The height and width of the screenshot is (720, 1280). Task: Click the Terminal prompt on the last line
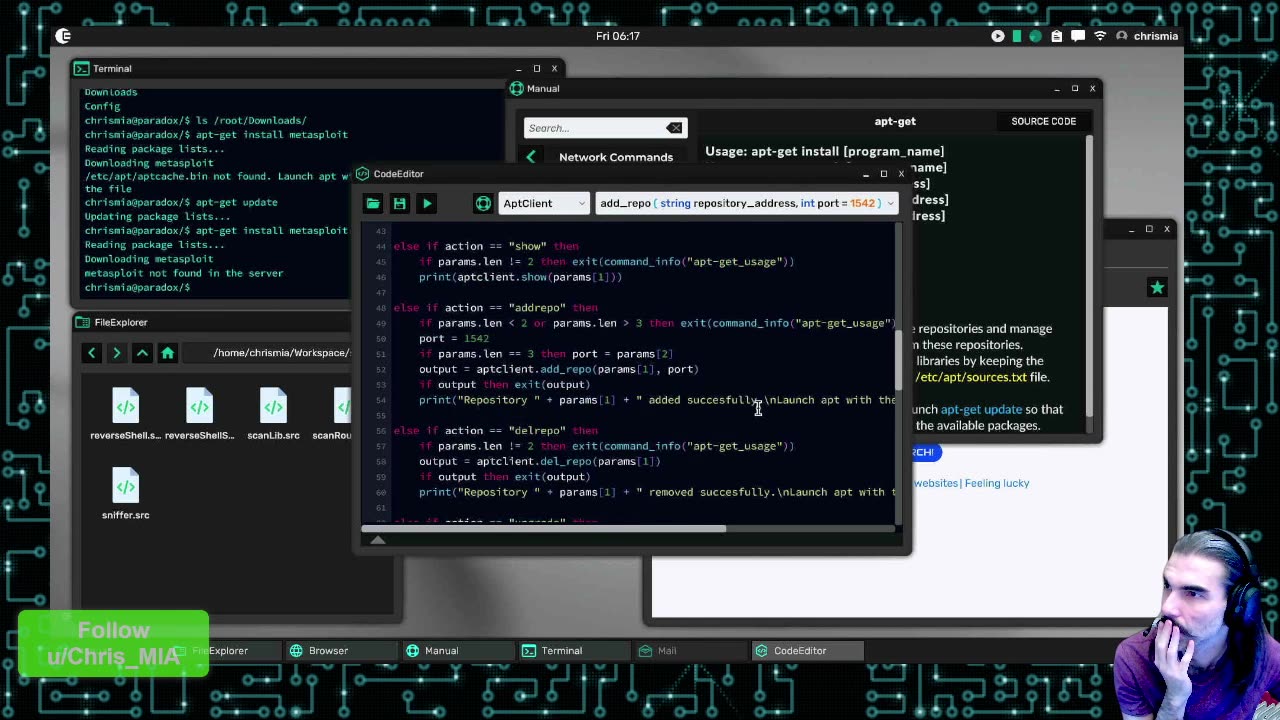(x=137, y=287)
